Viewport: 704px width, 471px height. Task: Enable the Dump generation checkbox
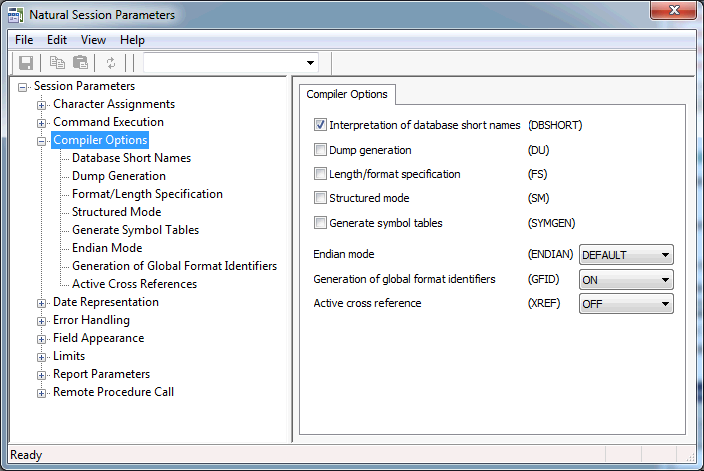pyautogui.click(x=320, y=150)
